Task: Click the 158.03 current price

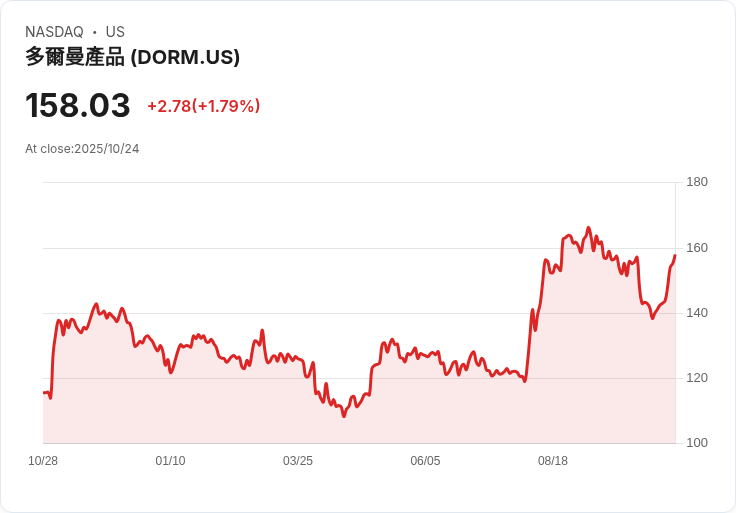Action: (x=78, y=106)
